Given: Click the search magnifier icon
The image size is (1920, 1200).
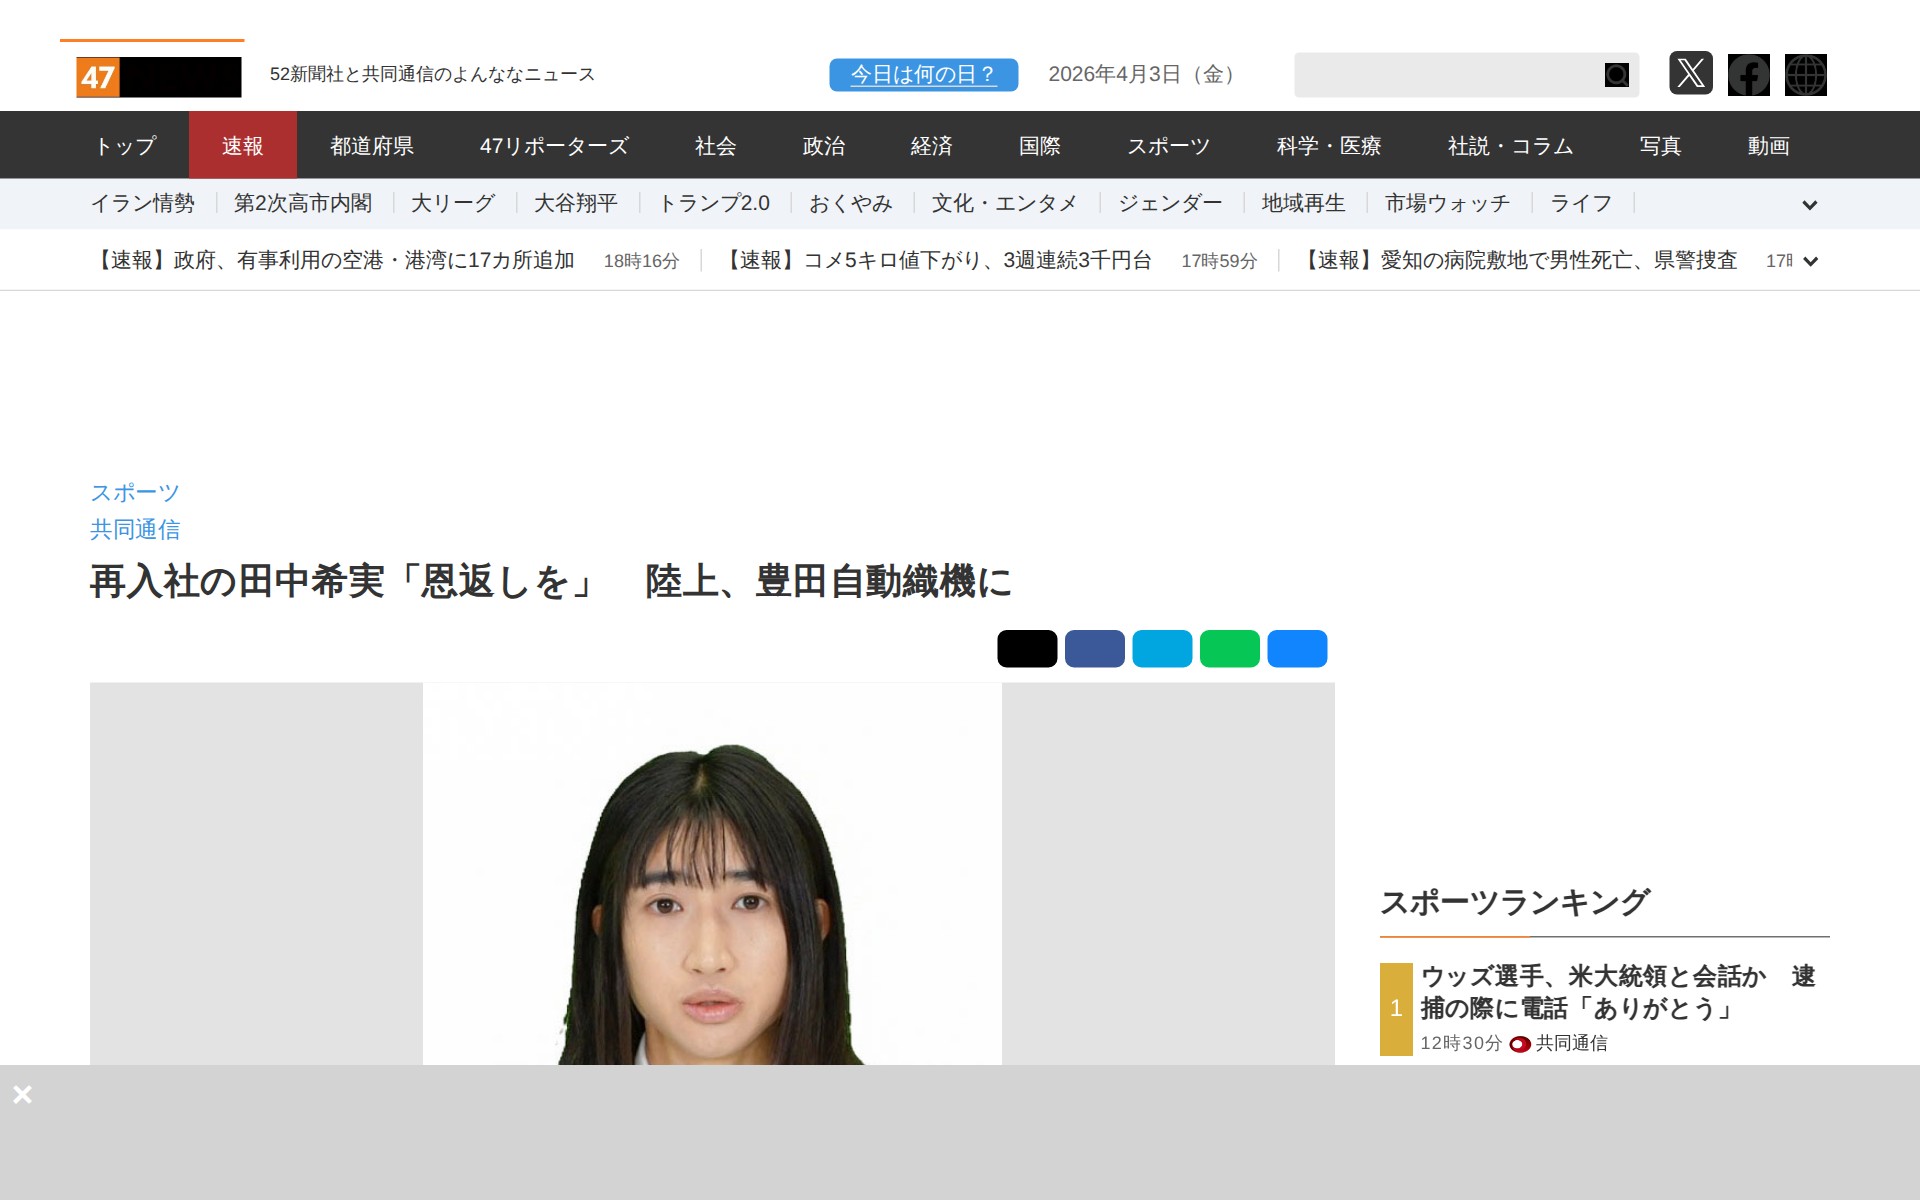Looking at the screenshot, I should click(1616, 75).
